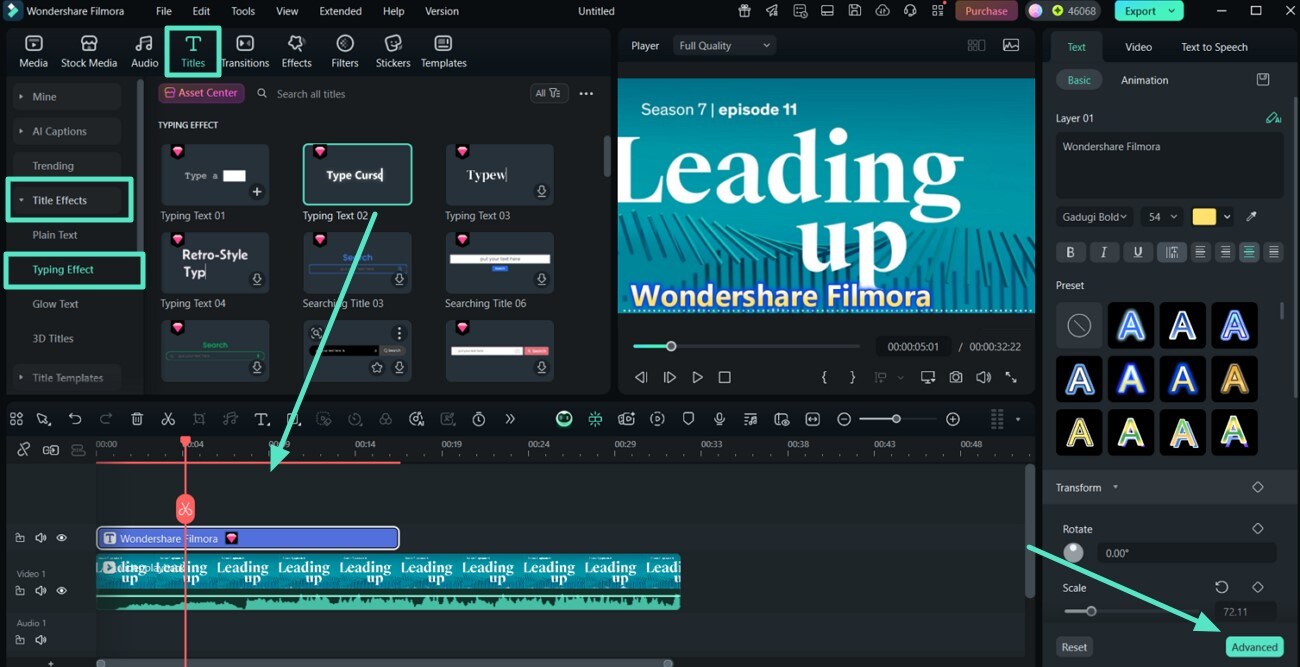Open the more options ellipsis in titles panel
Image resolution: width=1300 pixels, height=667 pixels.
(586, 93)
